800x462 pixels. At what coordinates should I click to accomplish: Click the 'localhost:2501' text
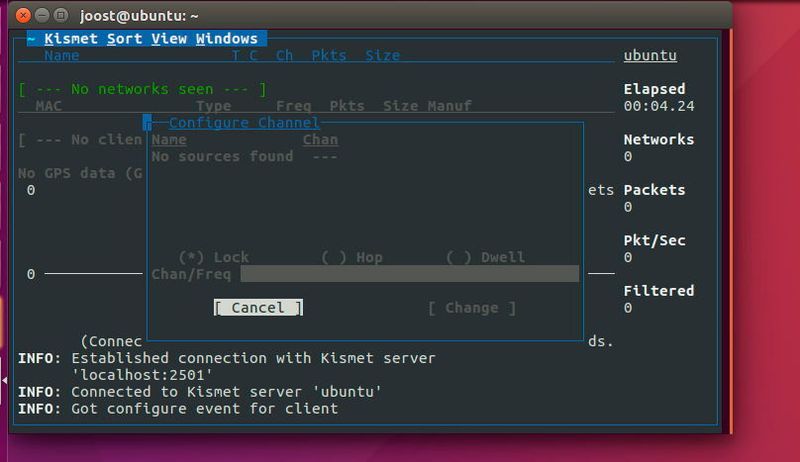pos(142,375)
